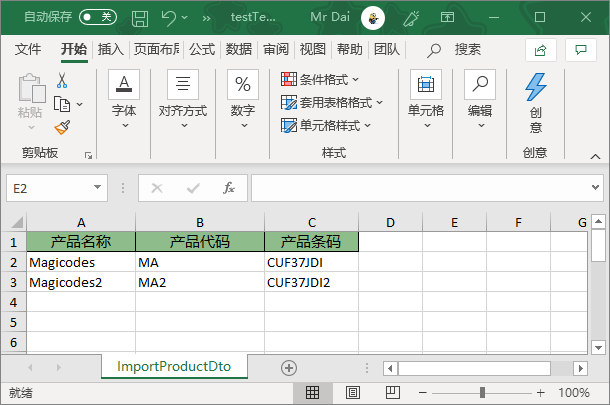Open the 插入 ribbon tab

click(x=111, y=49)
